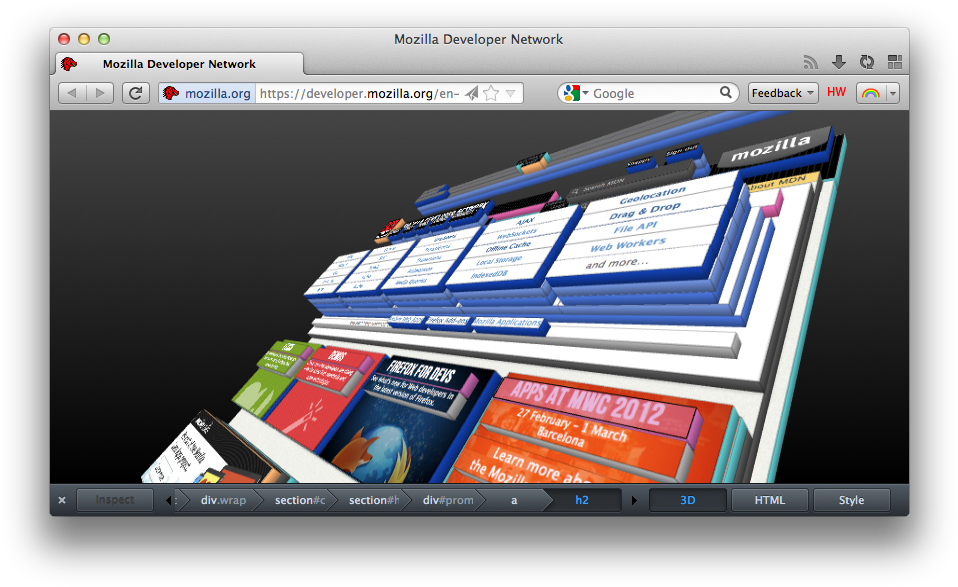Click the yellow minimize window button

(84, 38)
